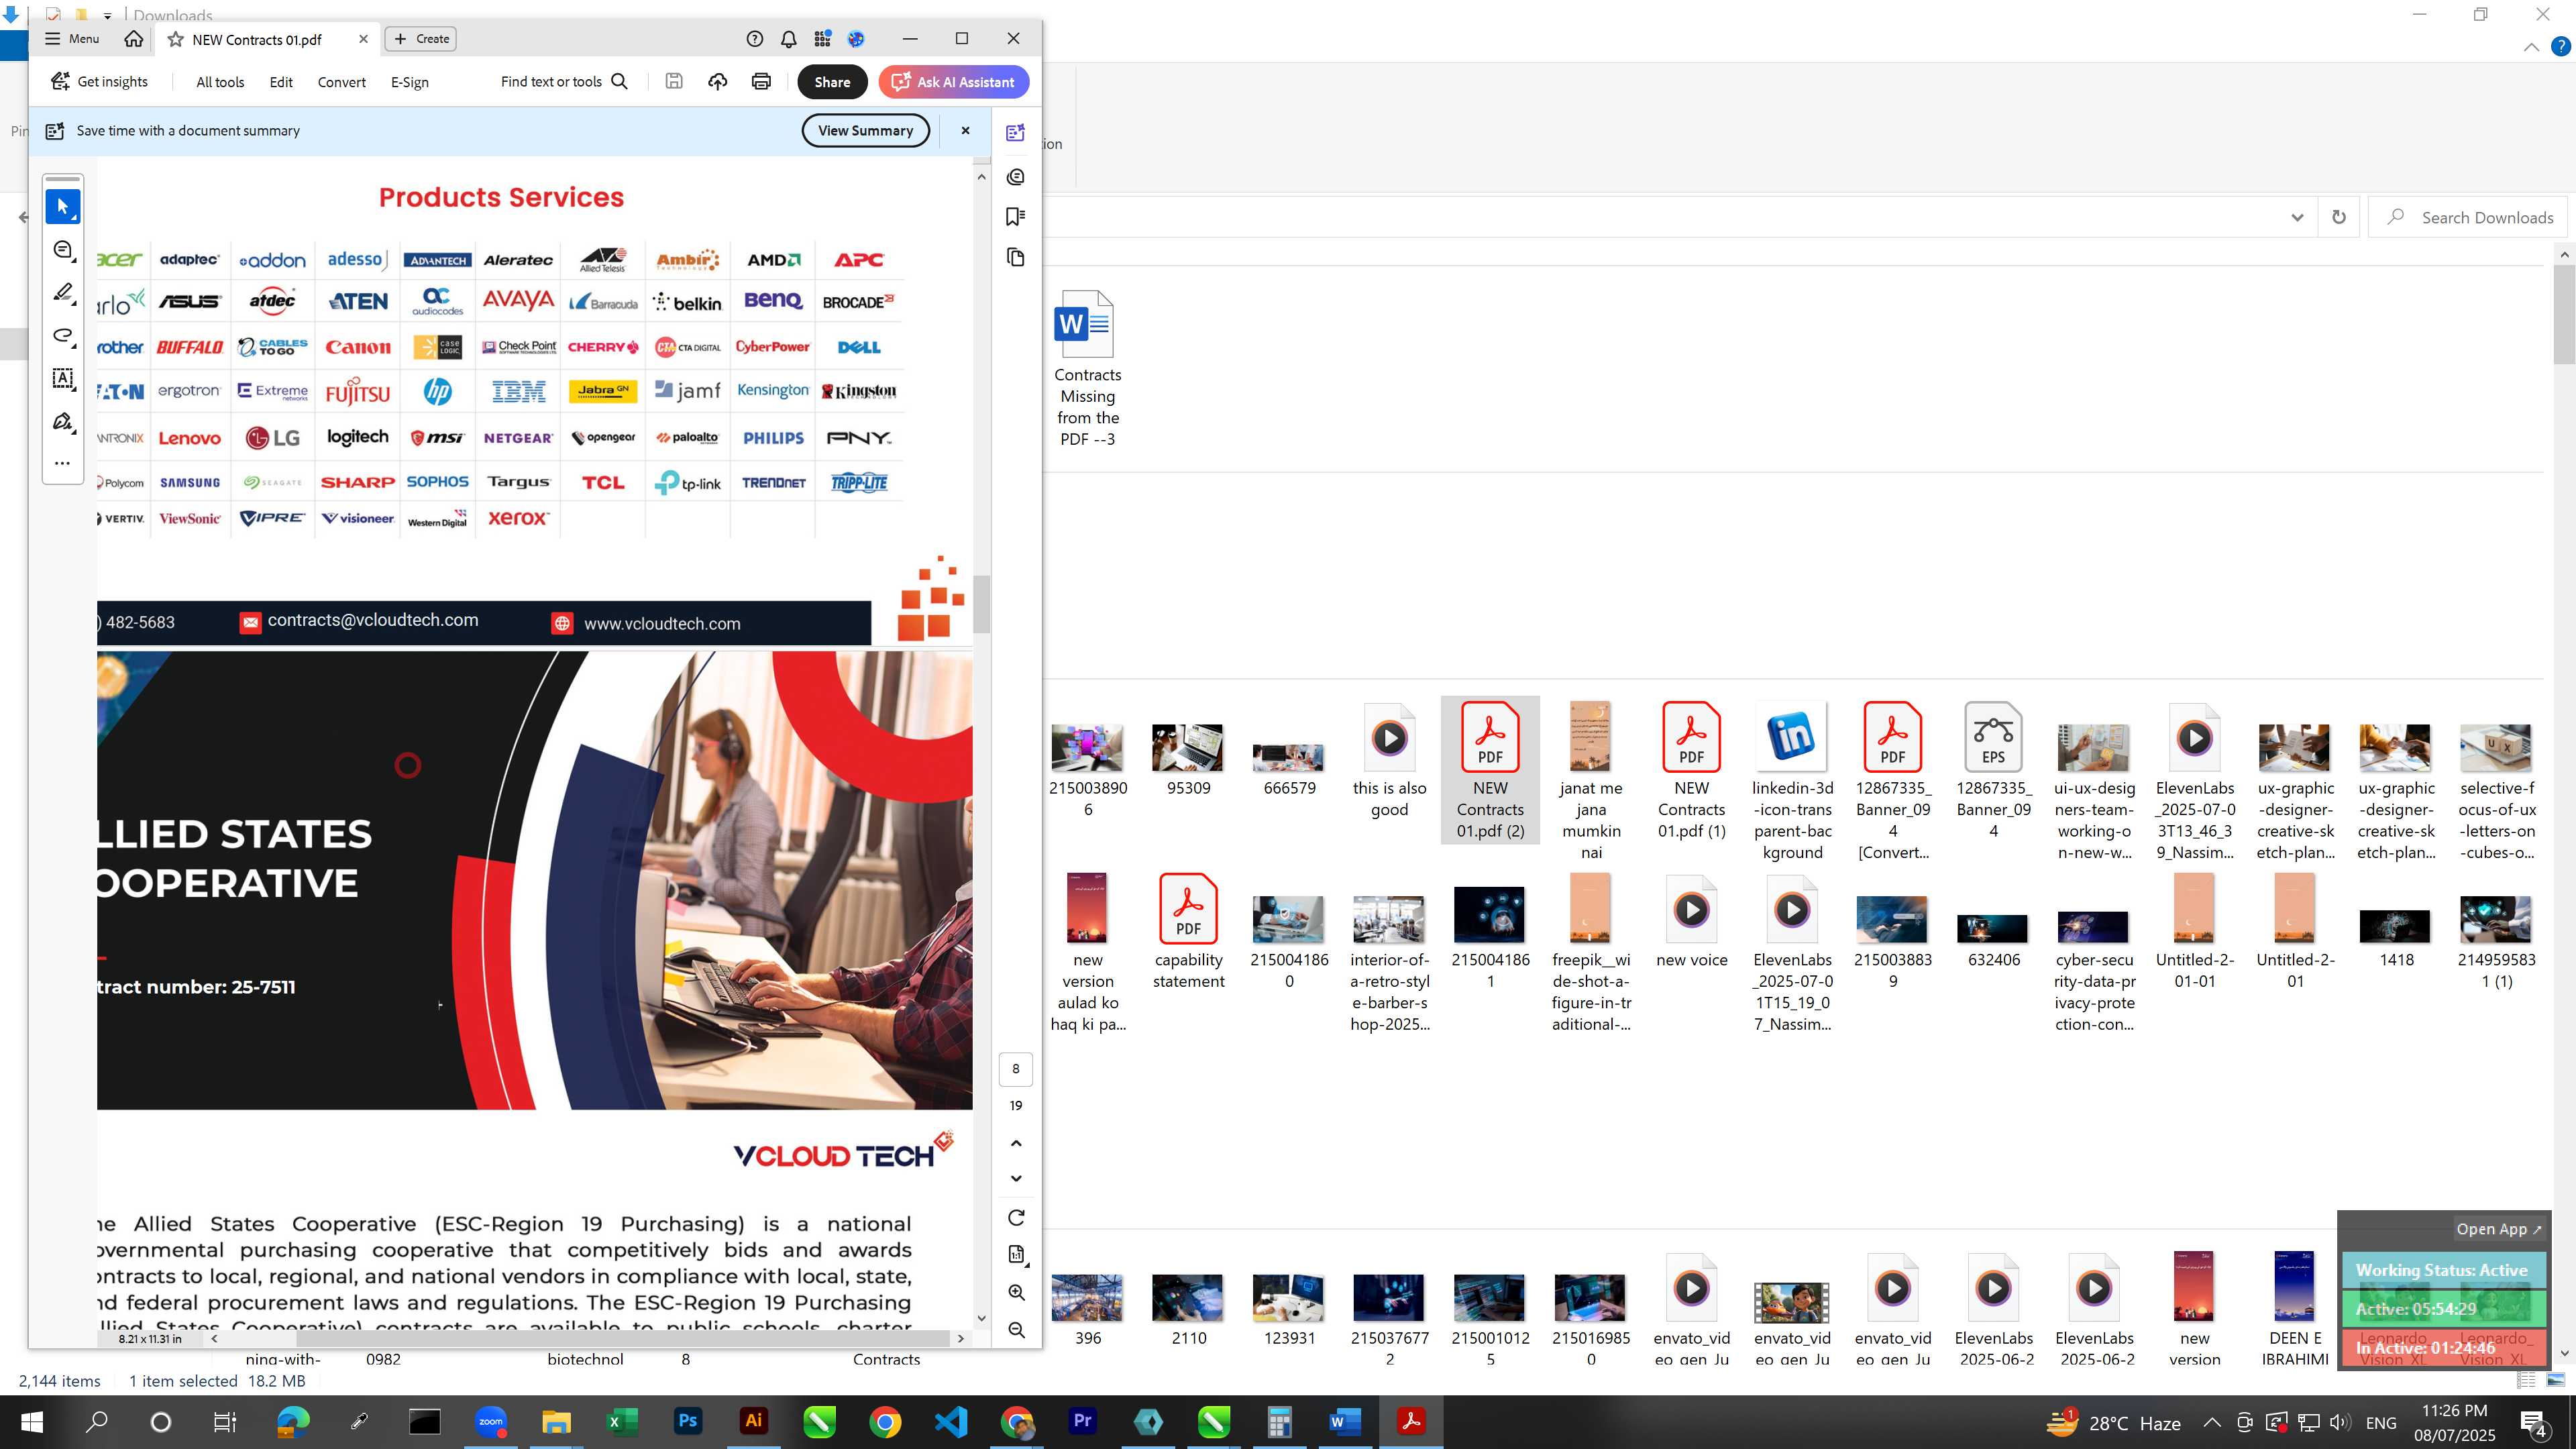Viewport: 2576px width, 1449px height.
Task: Click Open App in the tracker widget
Action: tap(2498, 1229)
